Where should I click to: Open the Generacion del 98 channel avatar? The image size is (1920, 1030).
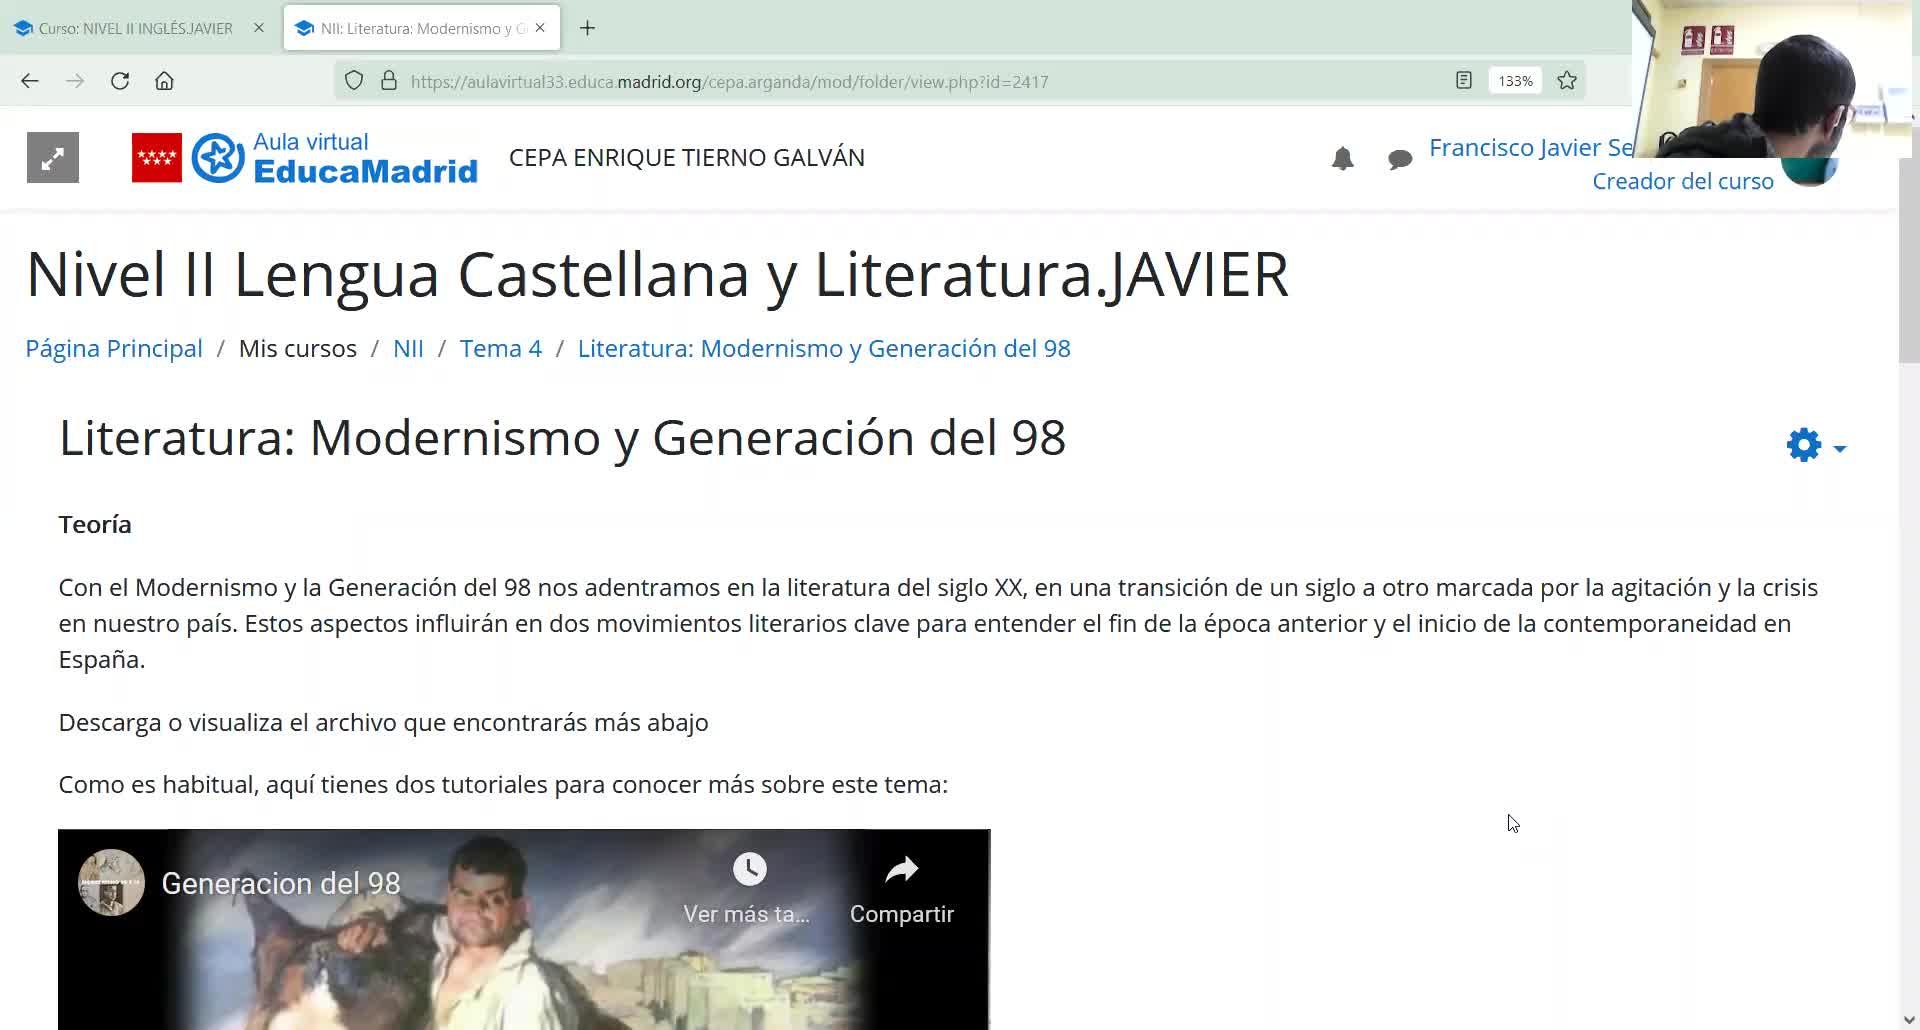(111, 883)
